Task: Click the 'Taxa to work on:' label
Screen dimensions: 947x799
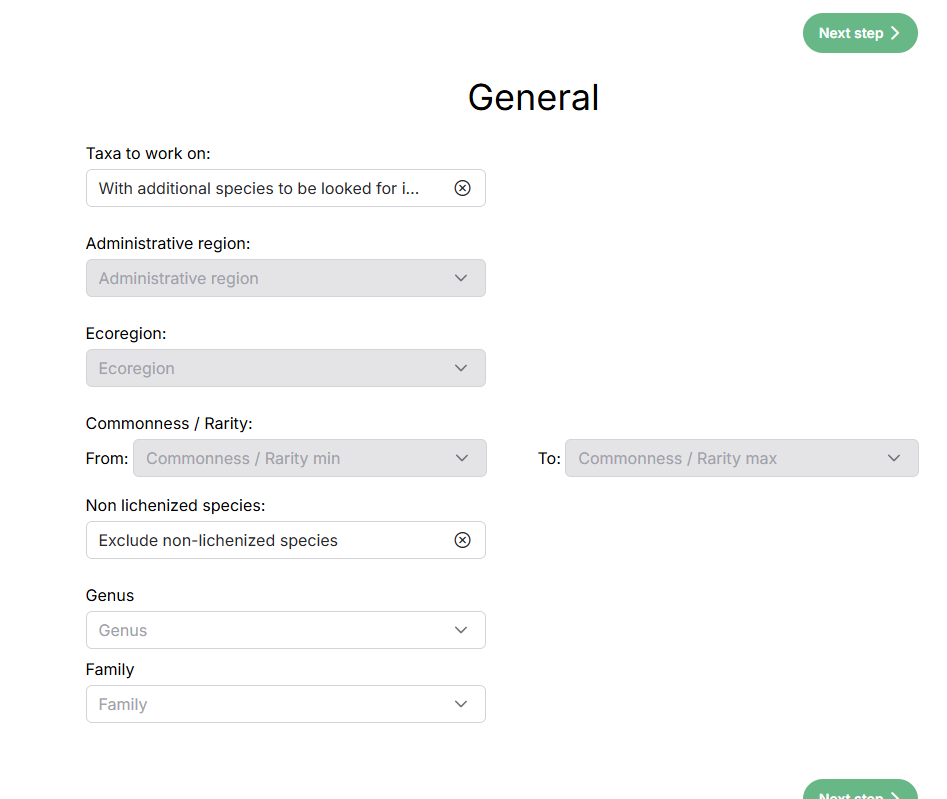Action: pyautogui.click(x=148, y=154)
